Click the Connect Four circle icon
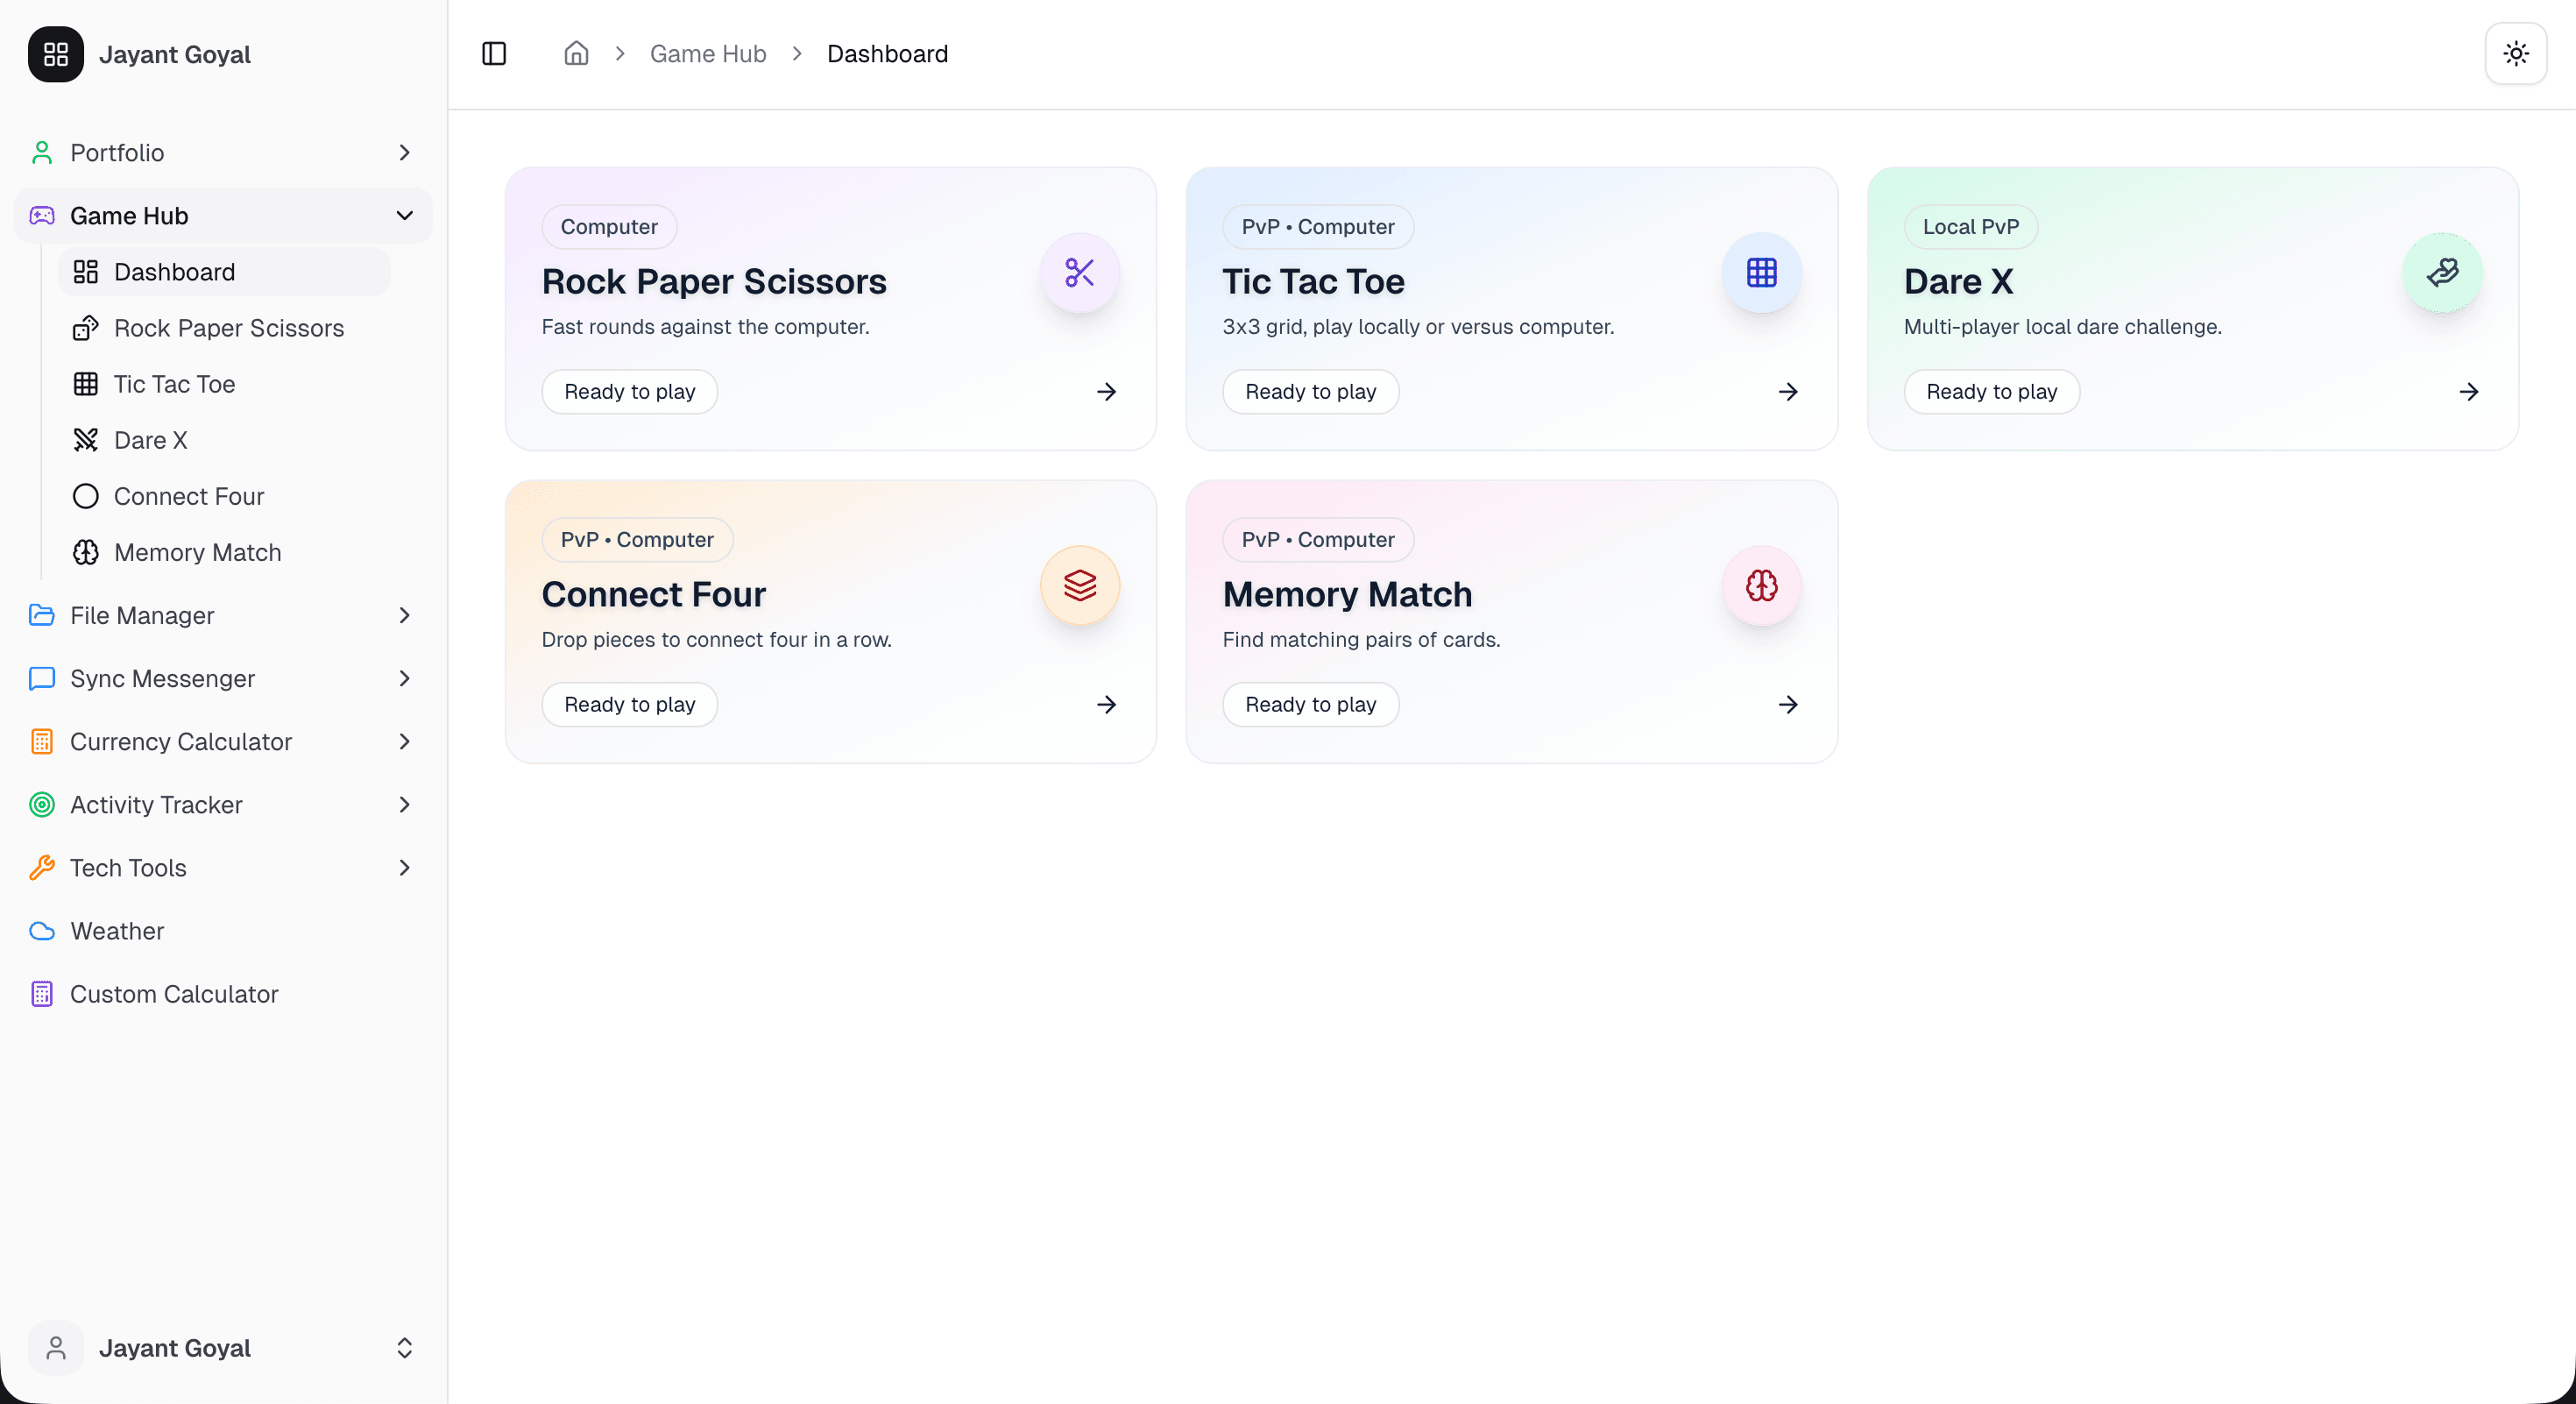This screenshot has width=2576, height=1404. click(x=86, y=496)
